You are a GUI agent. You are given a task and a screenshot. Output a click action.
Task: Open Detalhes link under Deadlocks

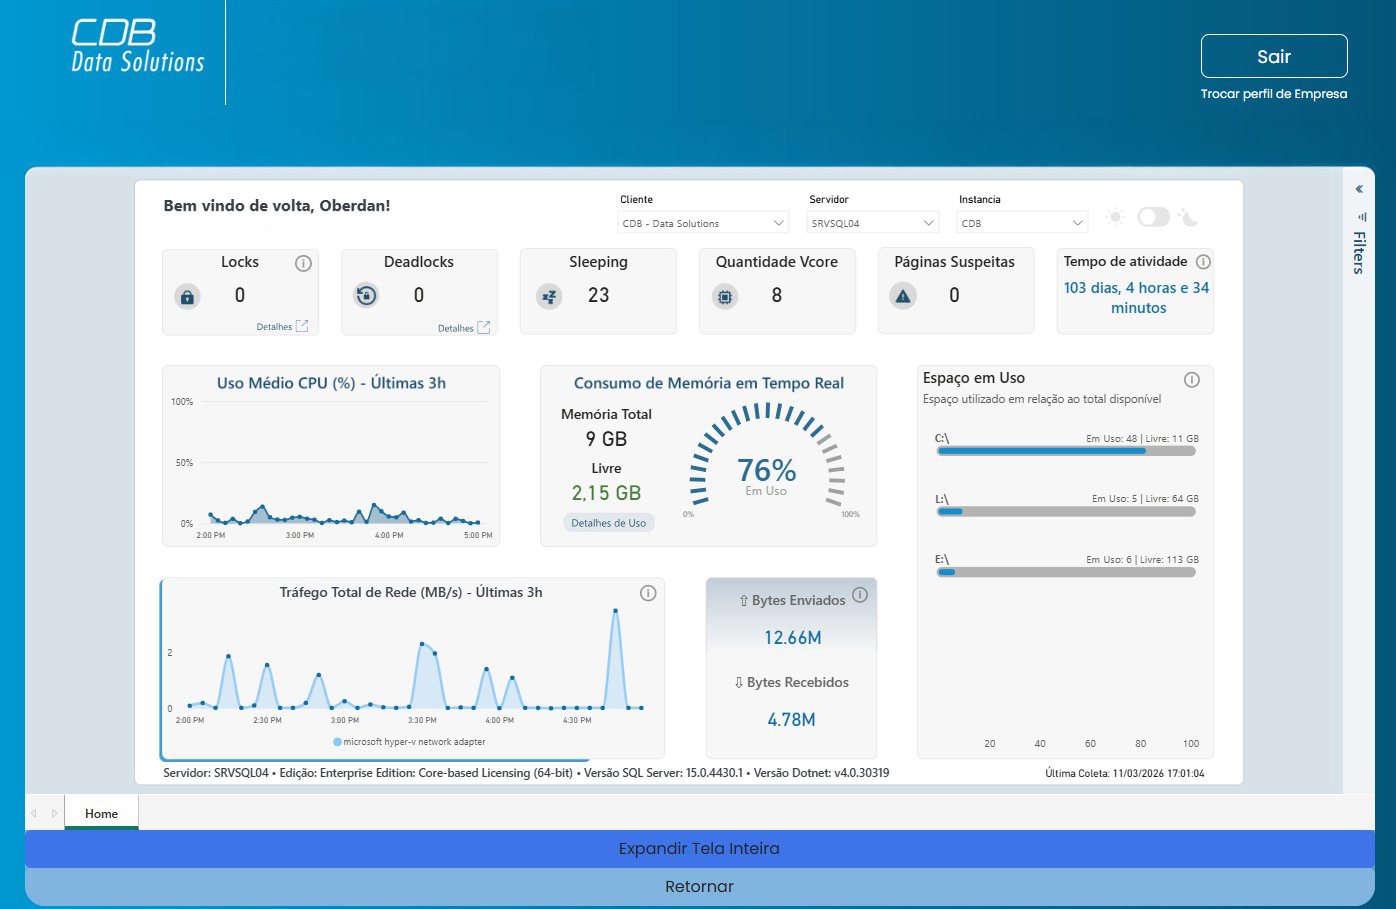coord(463,328)
